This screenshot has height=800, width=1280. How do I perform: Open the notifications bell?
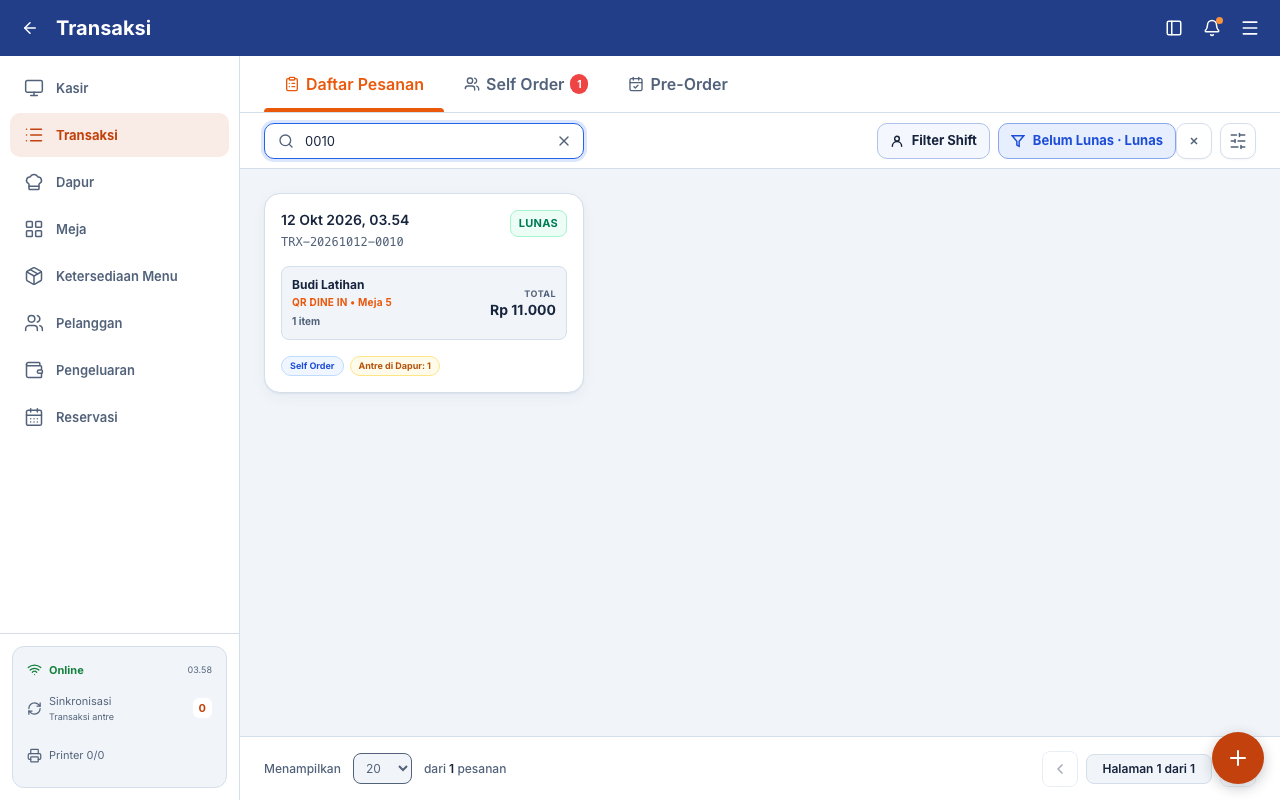coord(1212,28)
